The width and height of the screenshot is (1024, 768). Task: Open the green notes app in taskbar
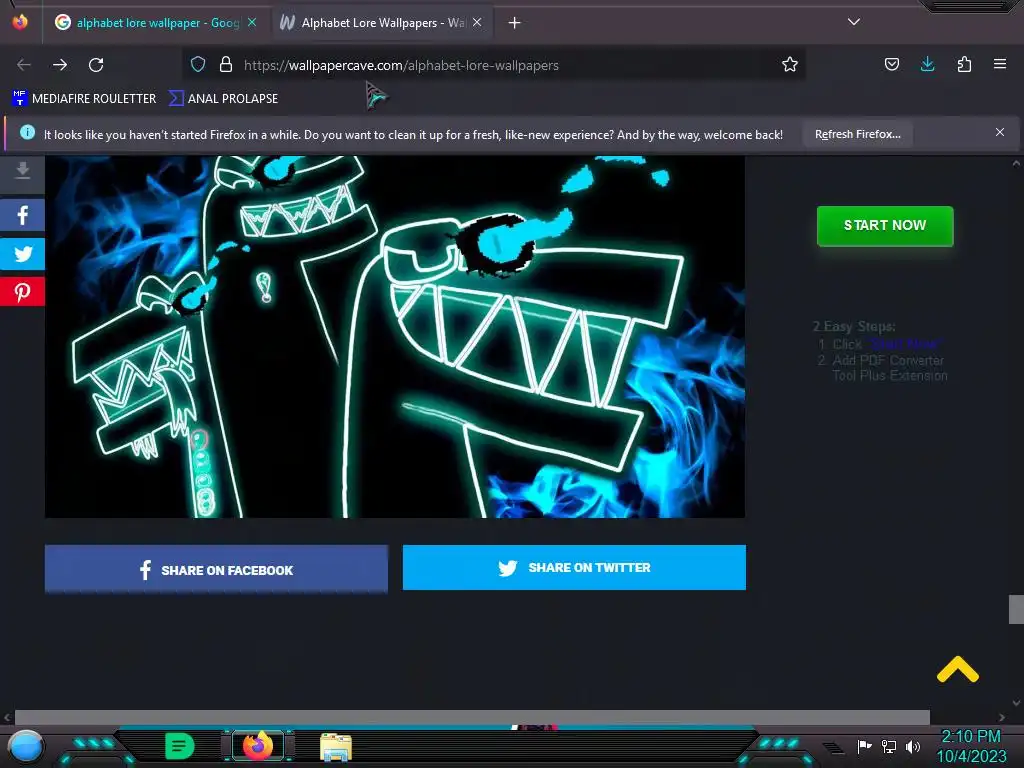coord(180,746)
